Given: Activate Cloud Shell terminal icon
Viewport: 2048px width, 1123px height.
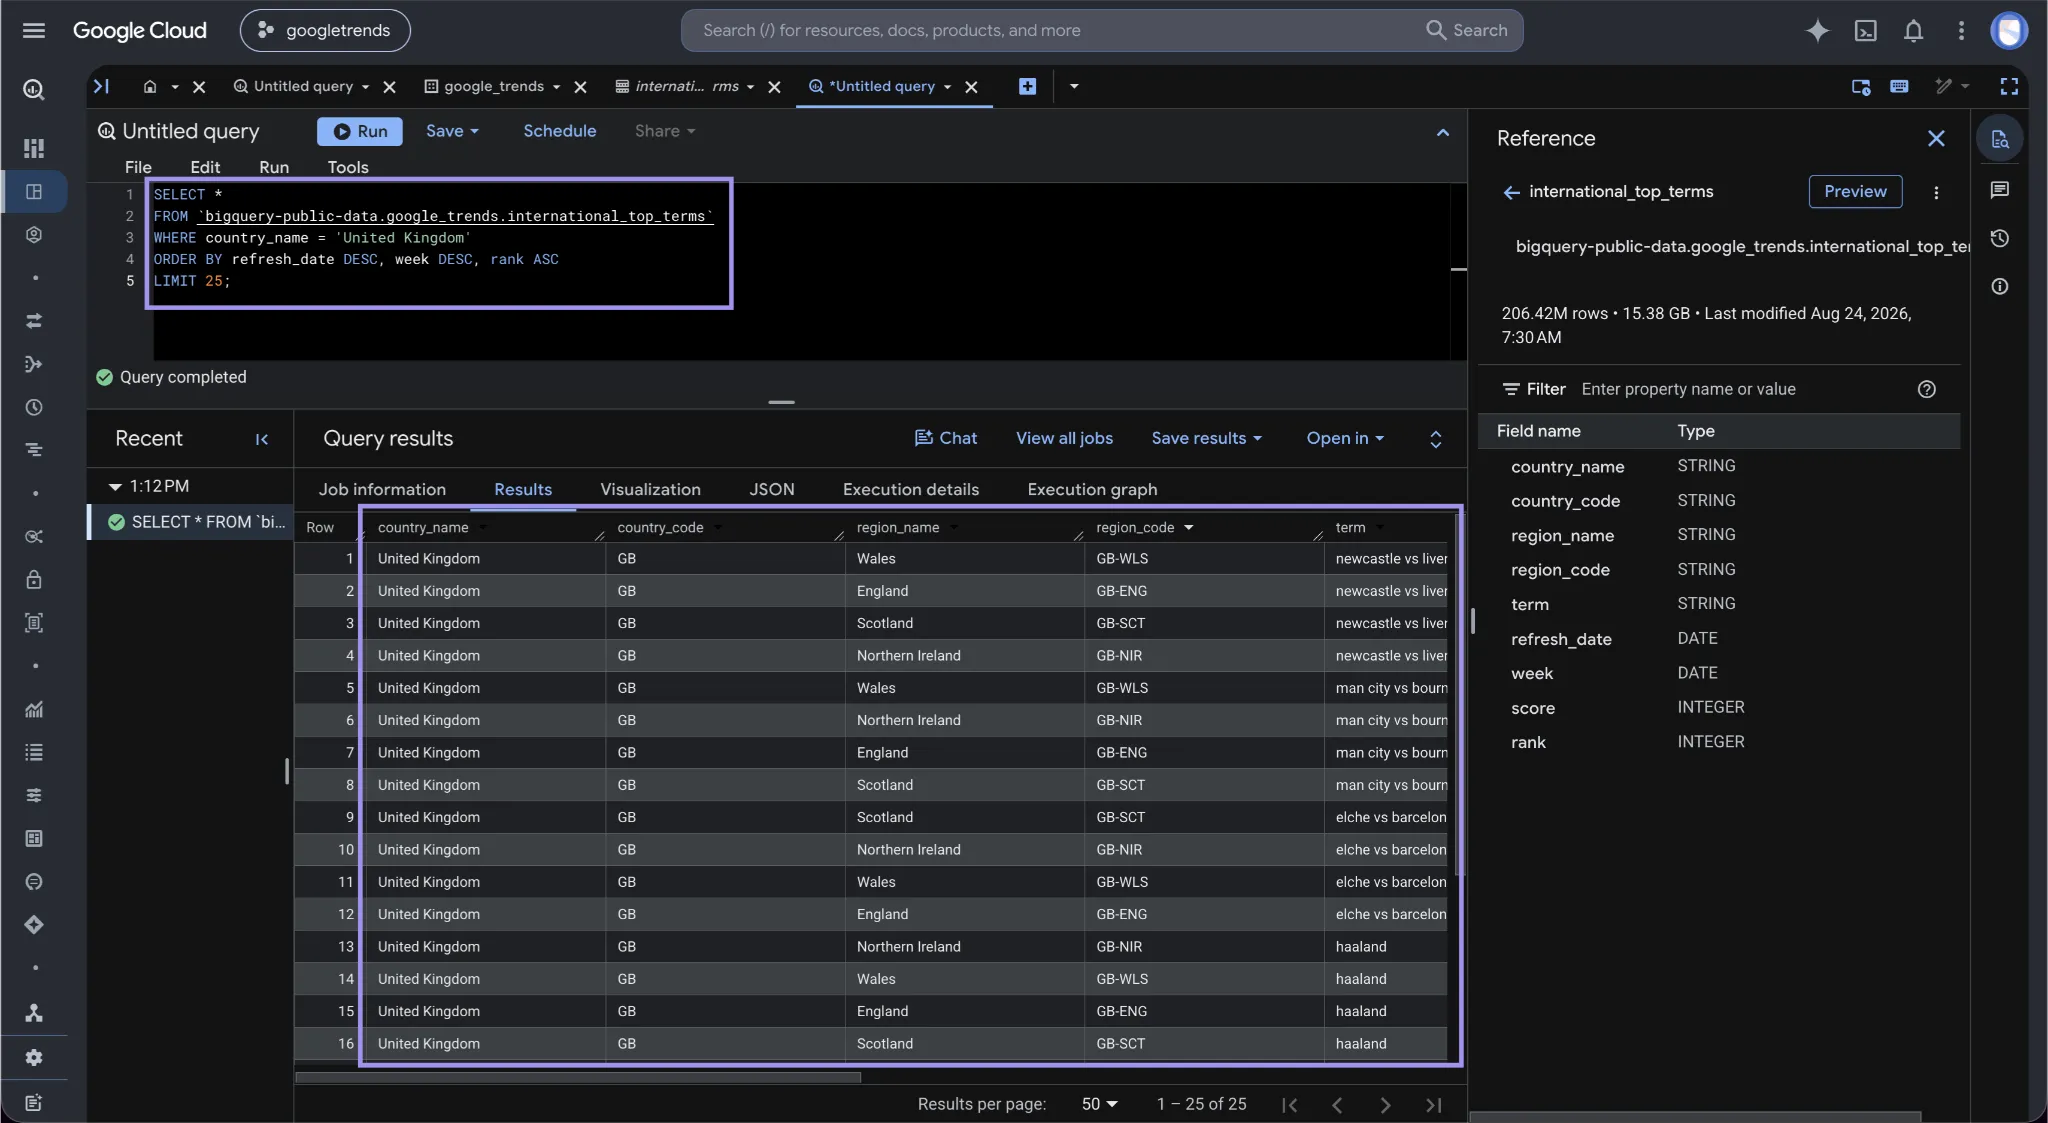Looking at the screenshot, I should [1866, 30].
